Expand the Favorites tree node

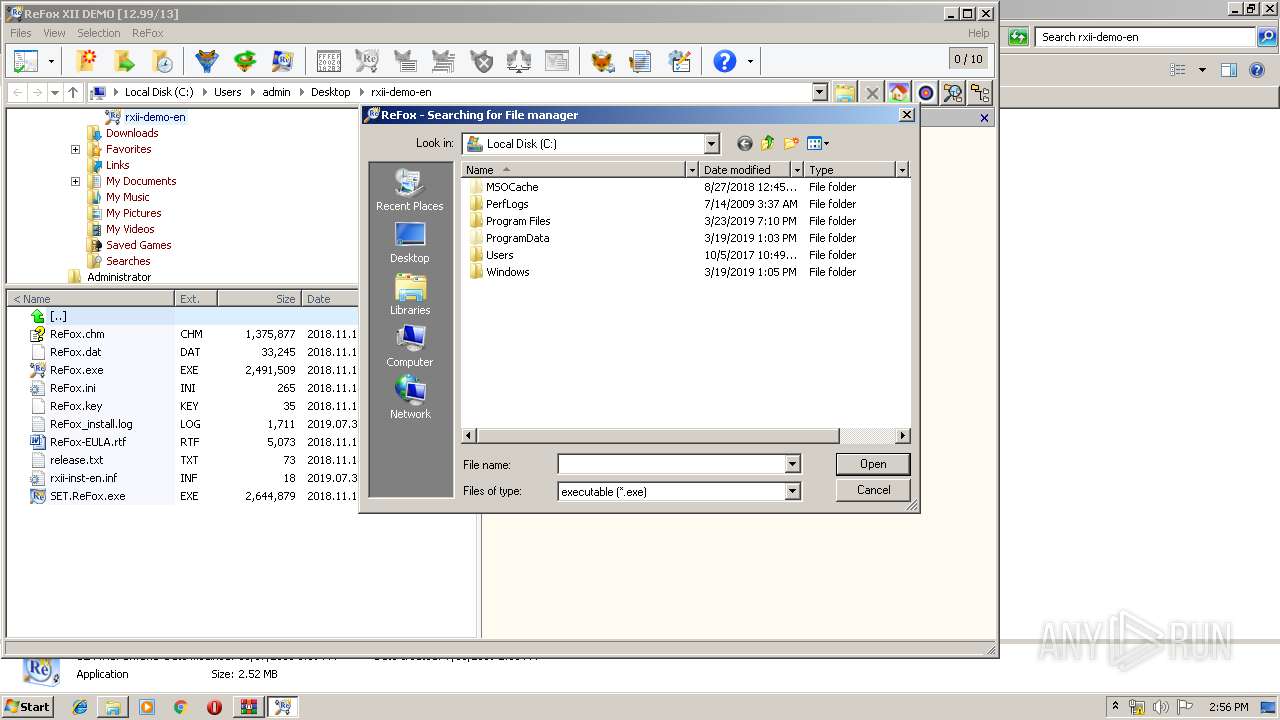[x=75, y=149]
